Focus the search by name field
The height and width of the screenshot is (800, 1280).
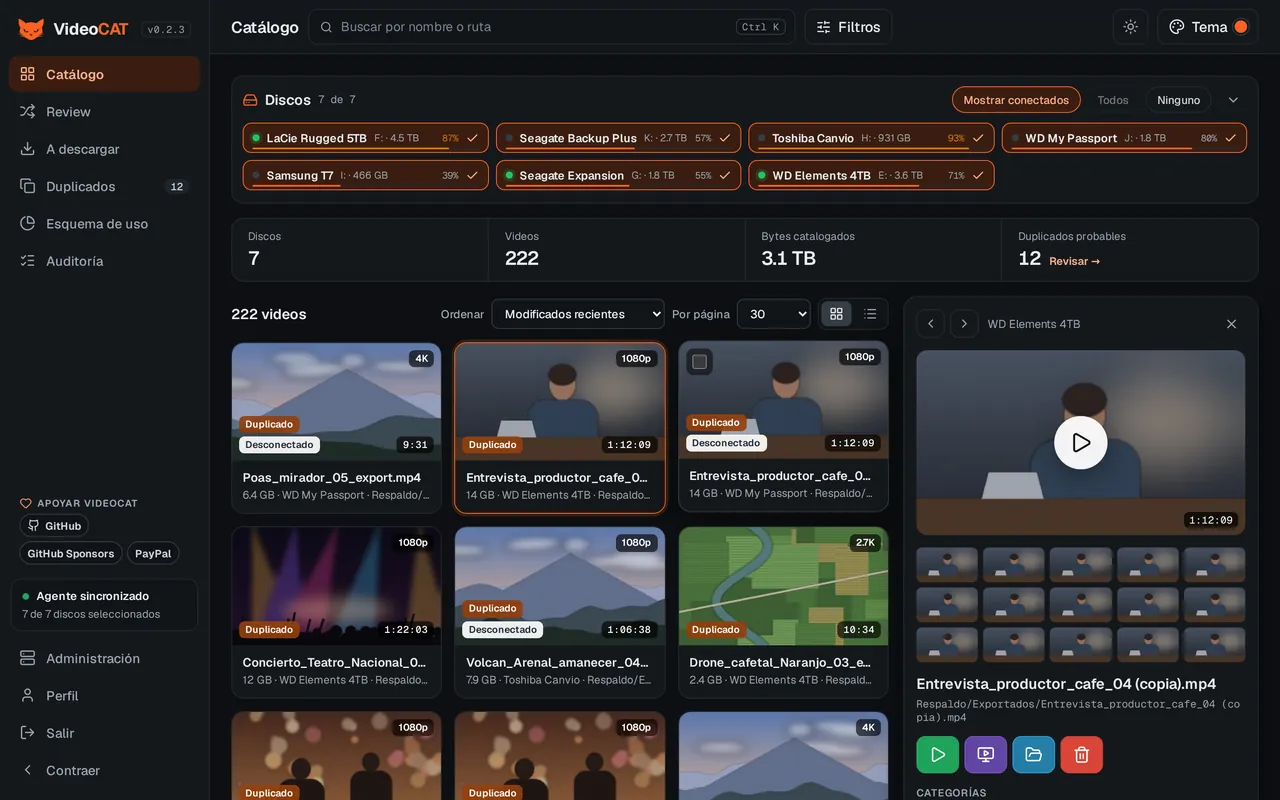(x=552, y=27)
